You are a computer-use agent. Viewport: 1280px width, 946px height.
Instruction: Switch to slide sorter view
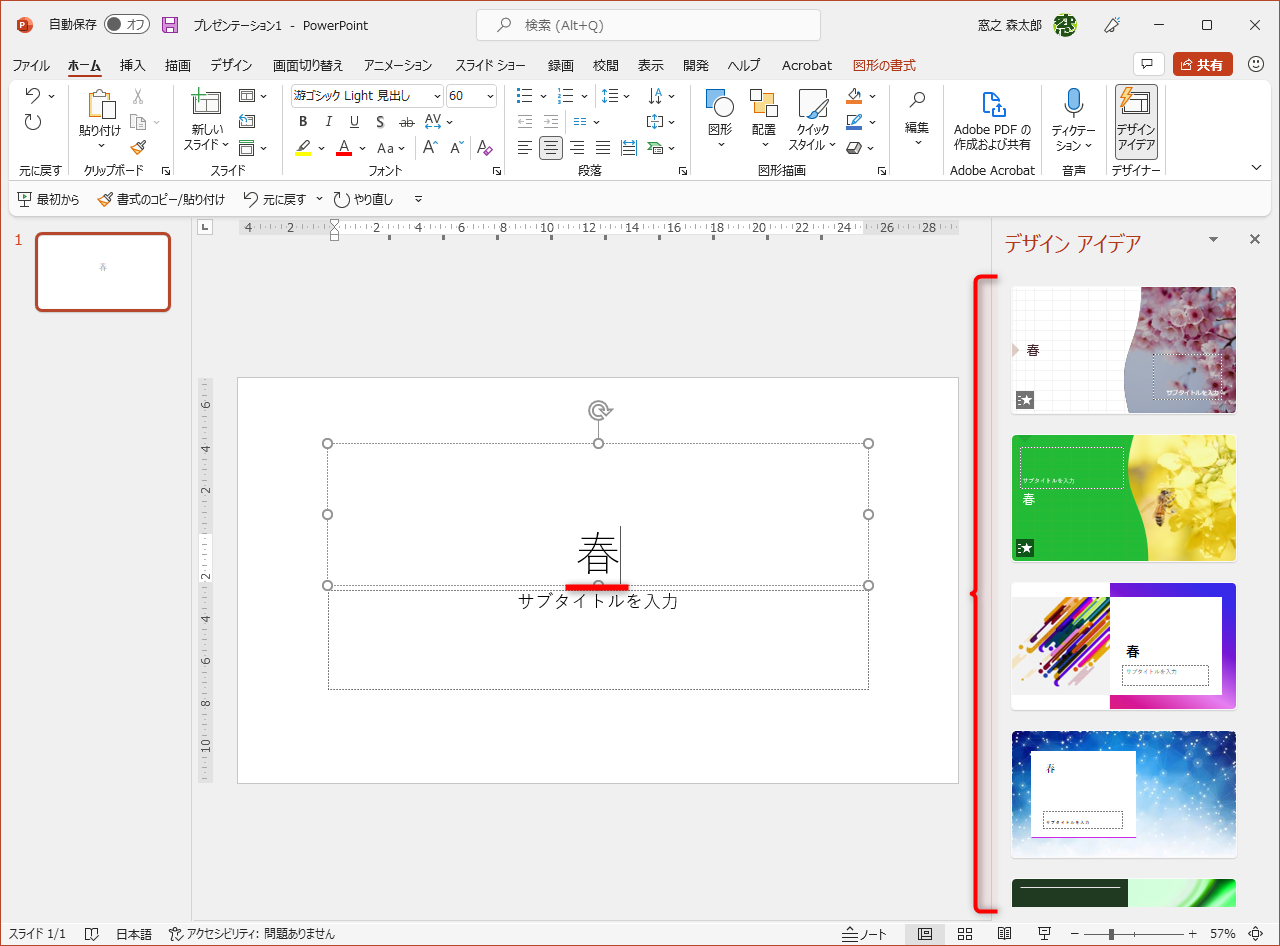(965, 934)
